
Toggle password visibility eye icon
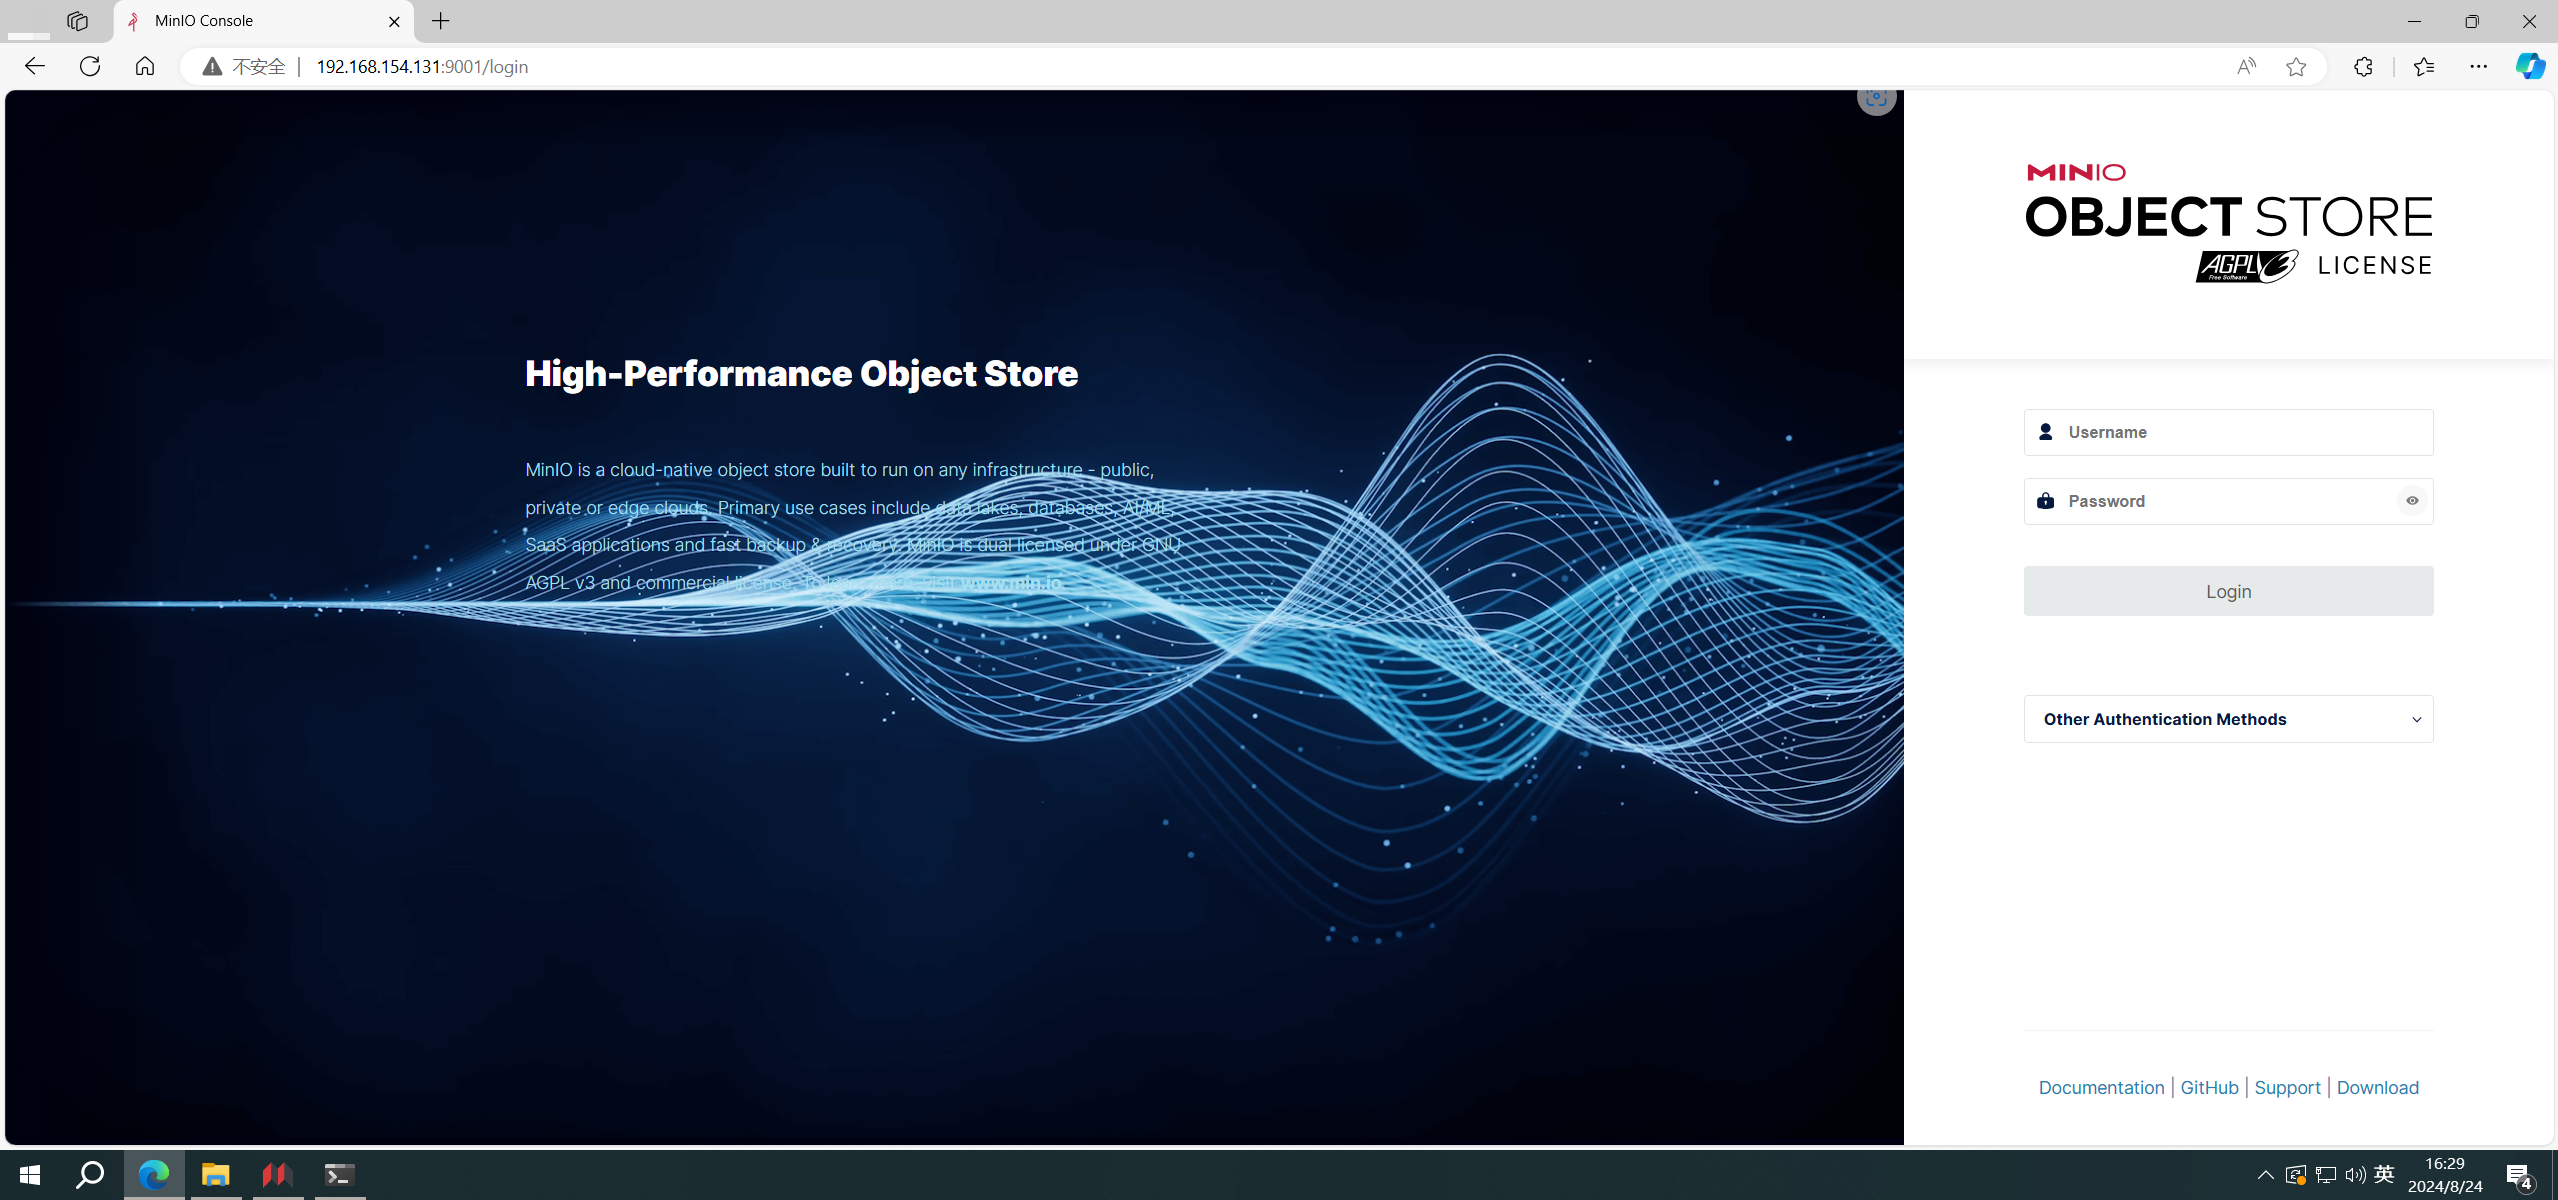coord(2412,501)
